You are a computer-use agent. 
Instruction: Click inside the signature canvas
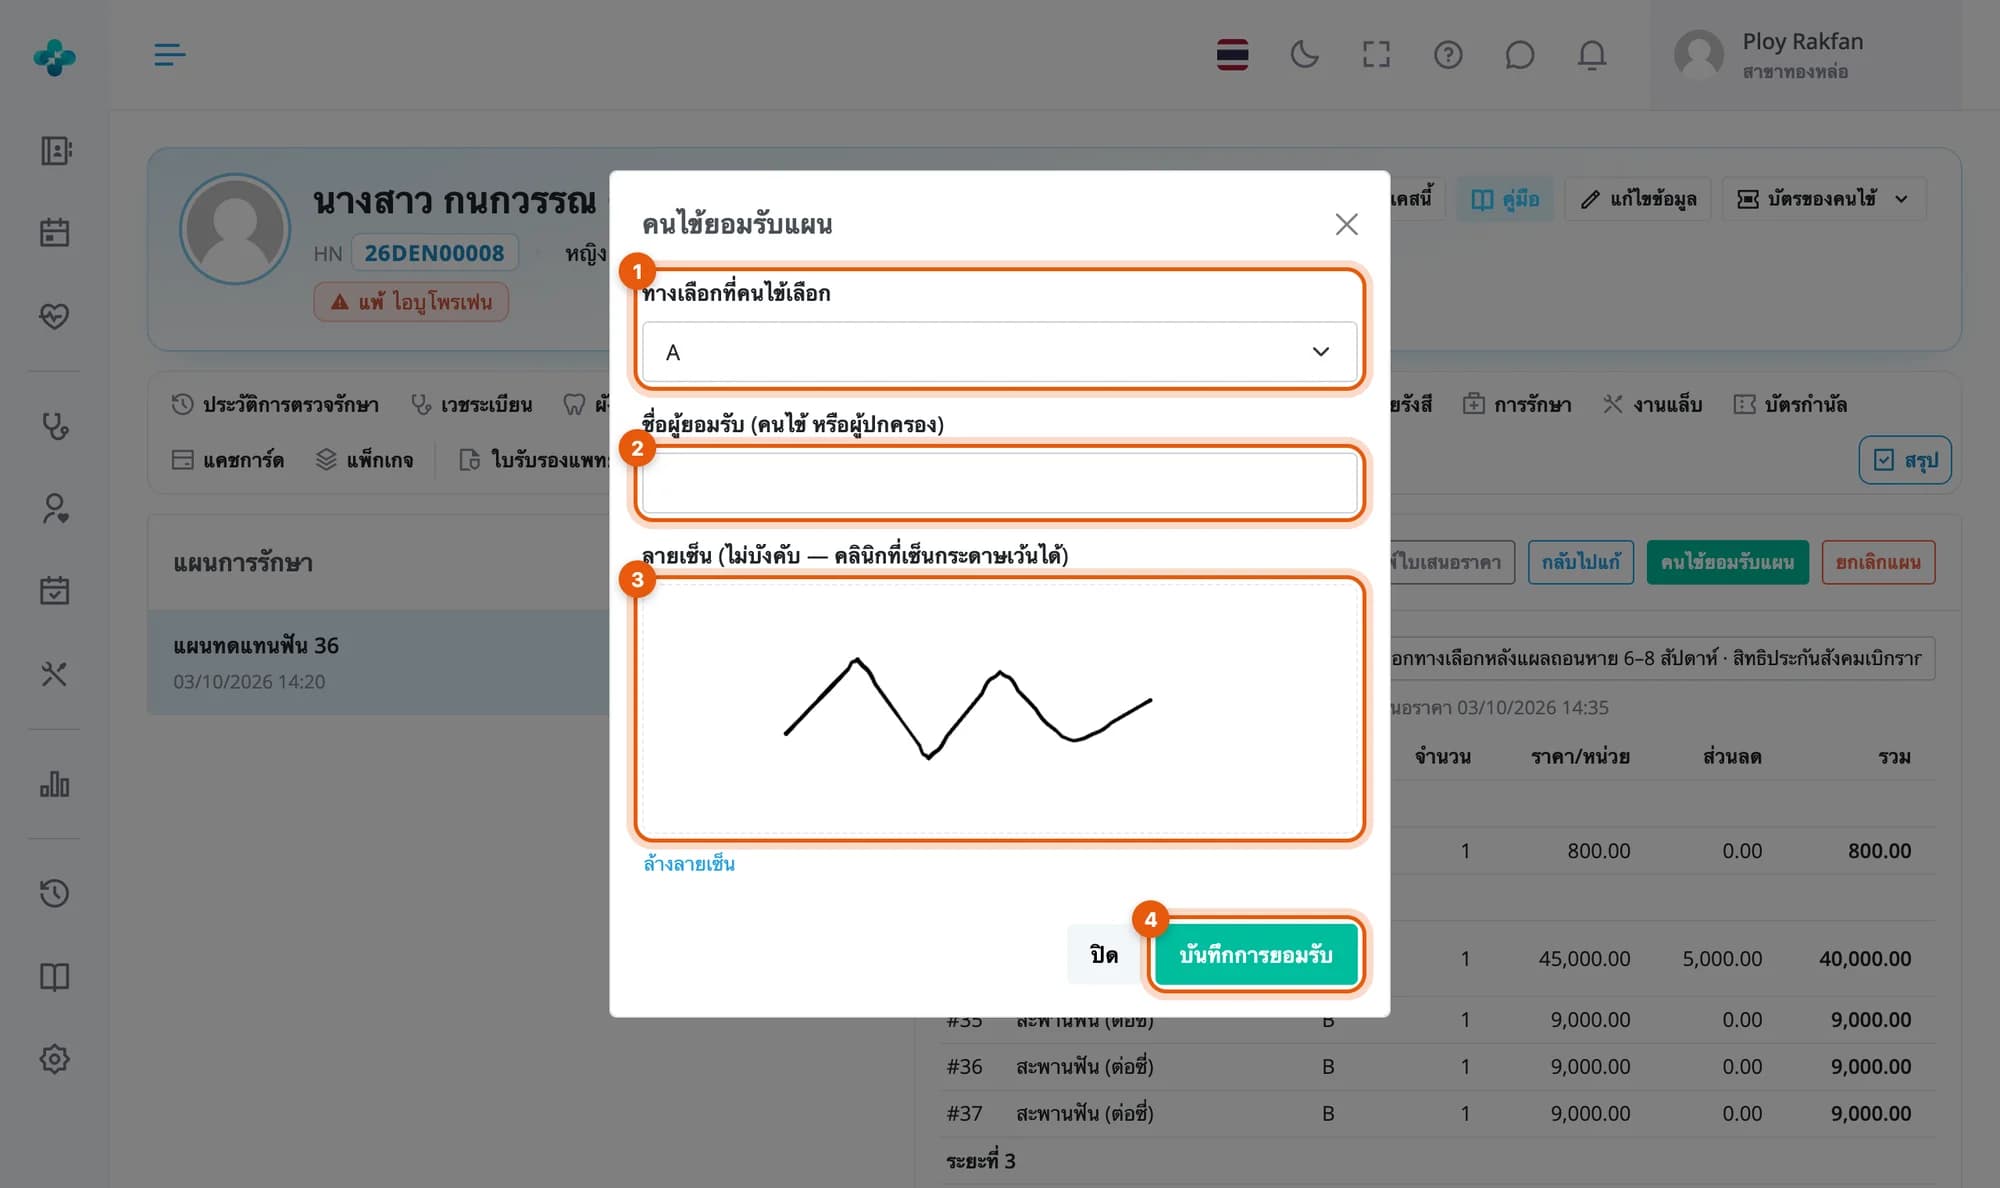[999, 708]
